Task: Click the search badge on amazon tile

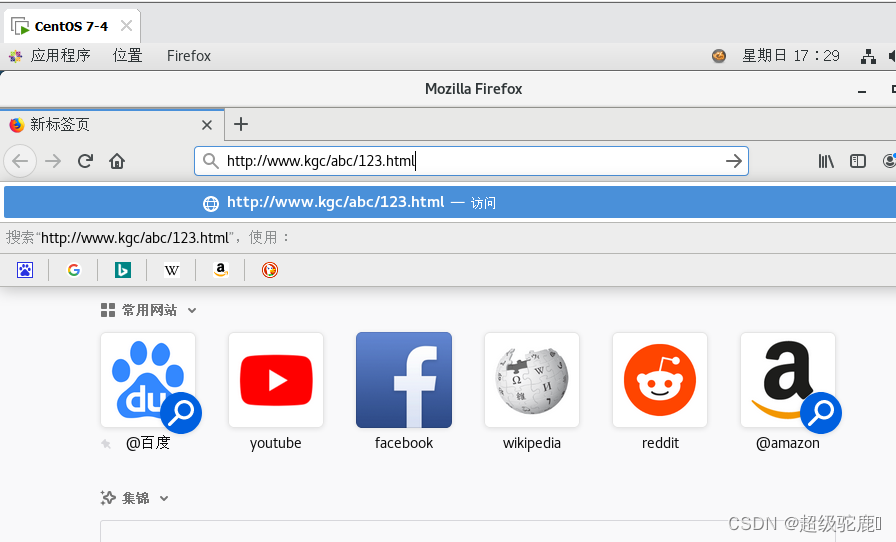Action: [x=821, y=413]
